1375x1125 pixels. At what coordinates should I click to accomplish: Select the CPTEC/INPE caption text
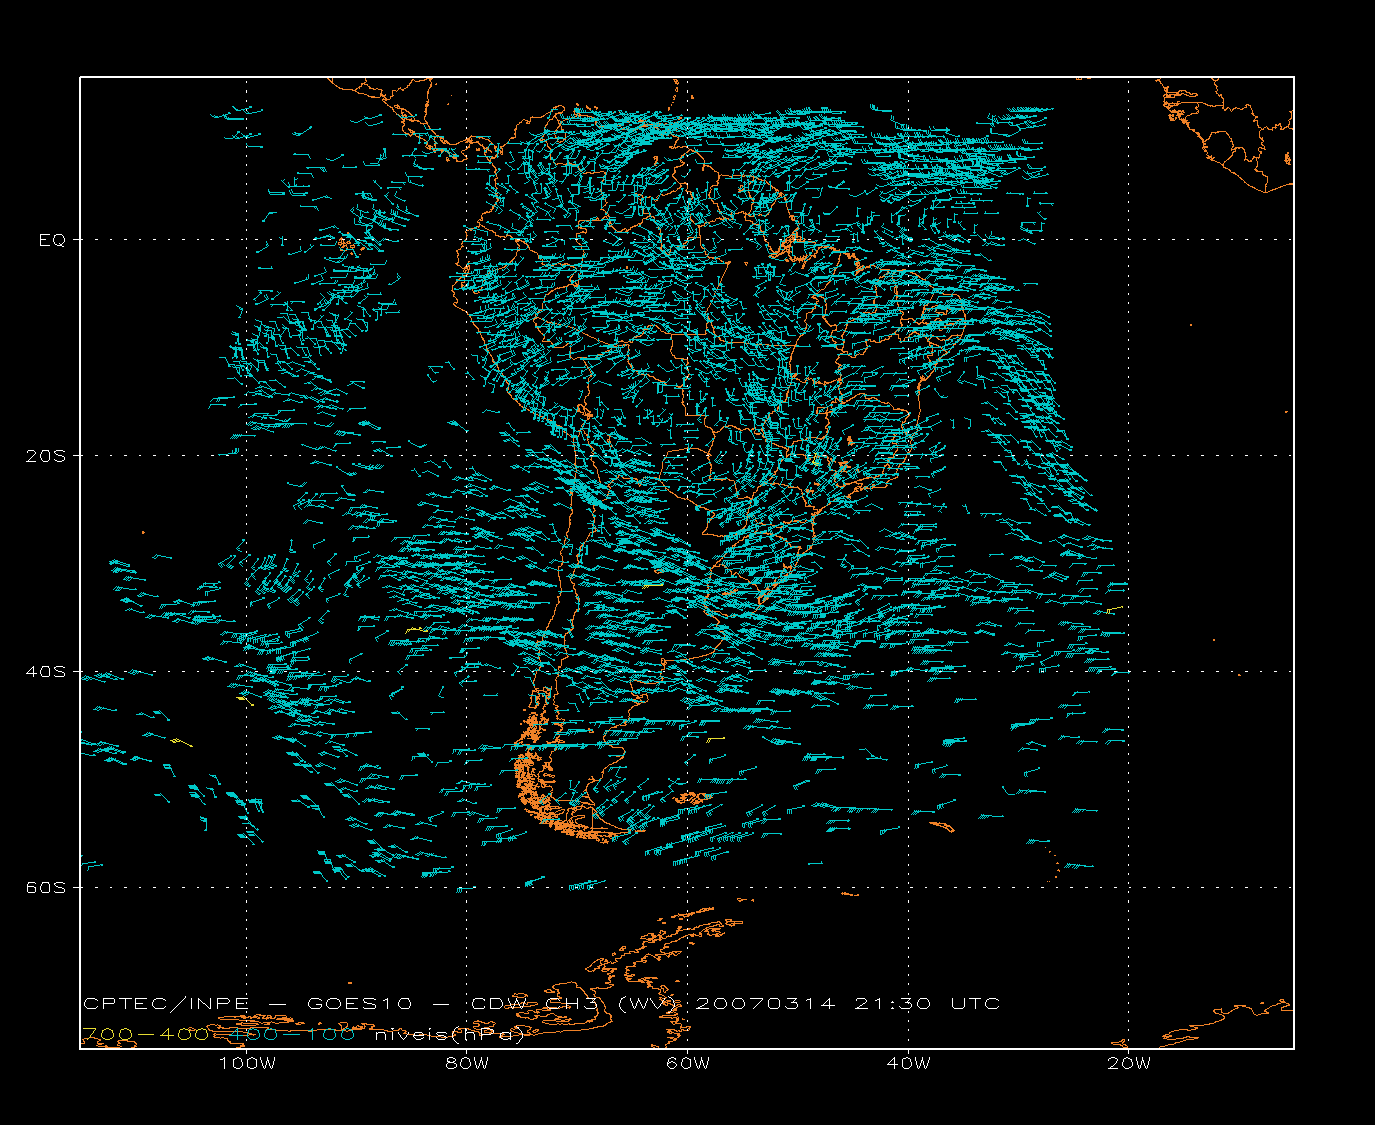(166, 1003)
